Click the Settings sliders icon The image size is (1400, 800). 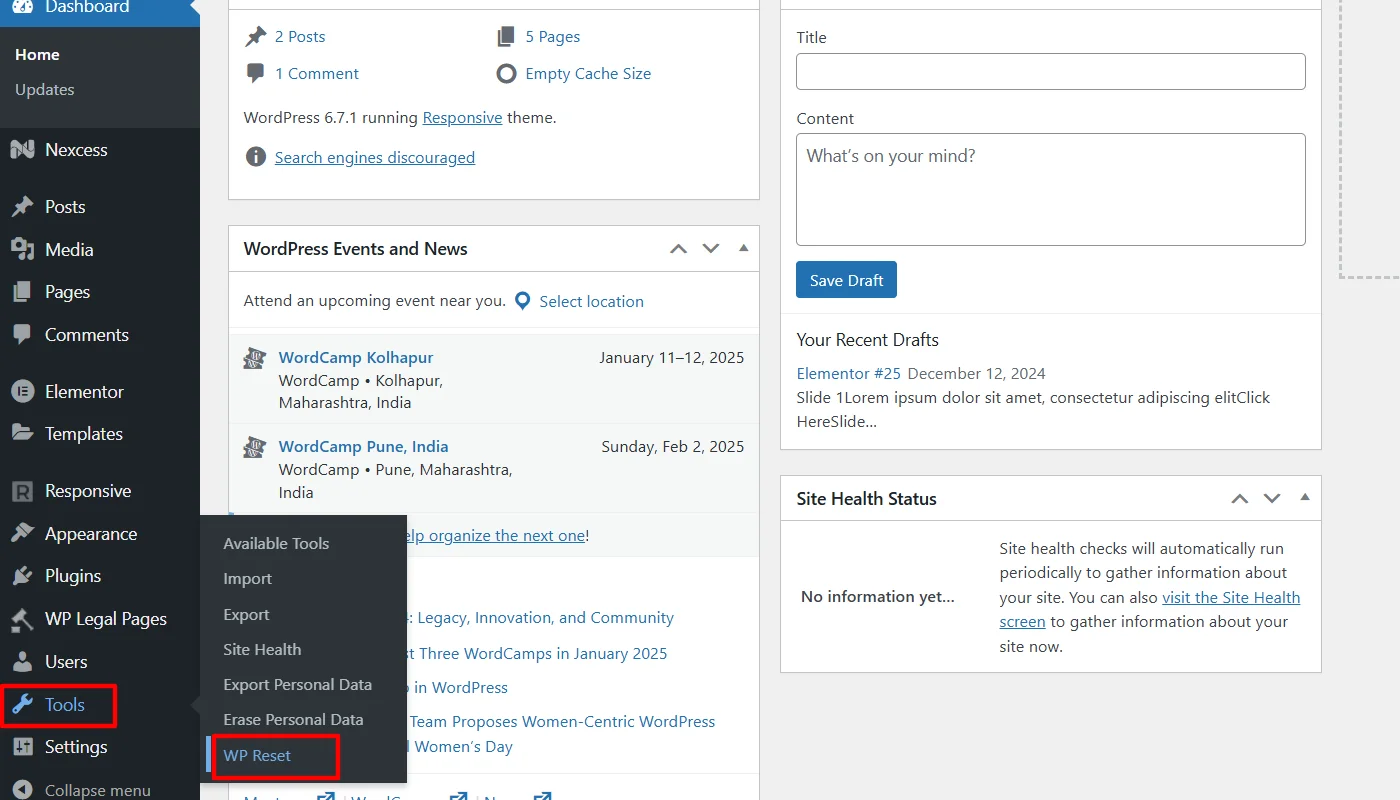[x=22, y=747]
